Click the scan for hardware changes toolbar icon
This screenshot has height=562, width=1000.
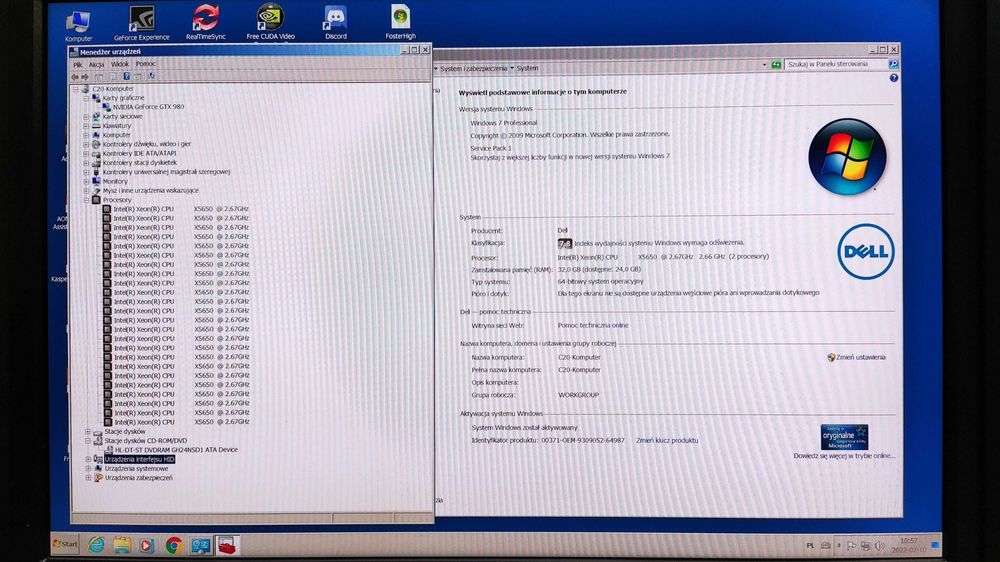pos(152,76)
